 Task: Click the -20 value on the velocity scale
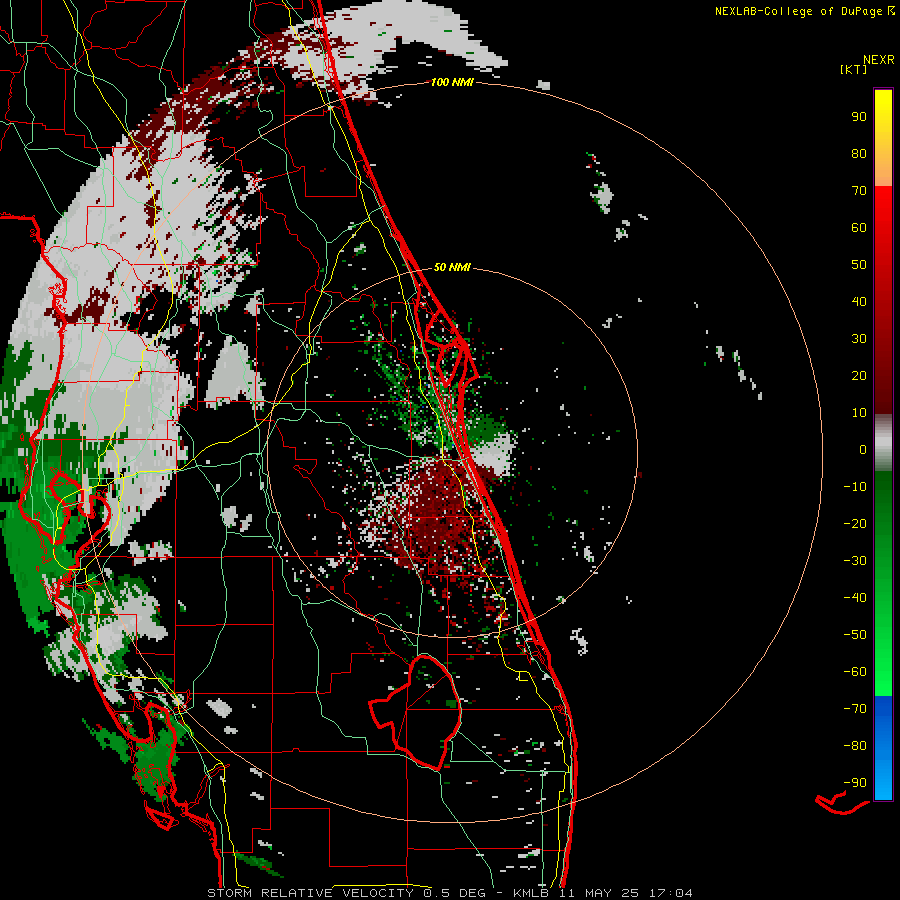[x=855, y=523]
